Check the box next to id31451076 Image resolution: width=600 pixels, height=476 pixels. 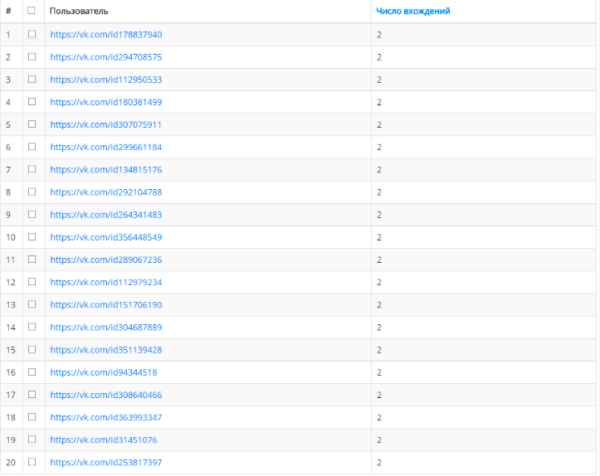point(32,439)
